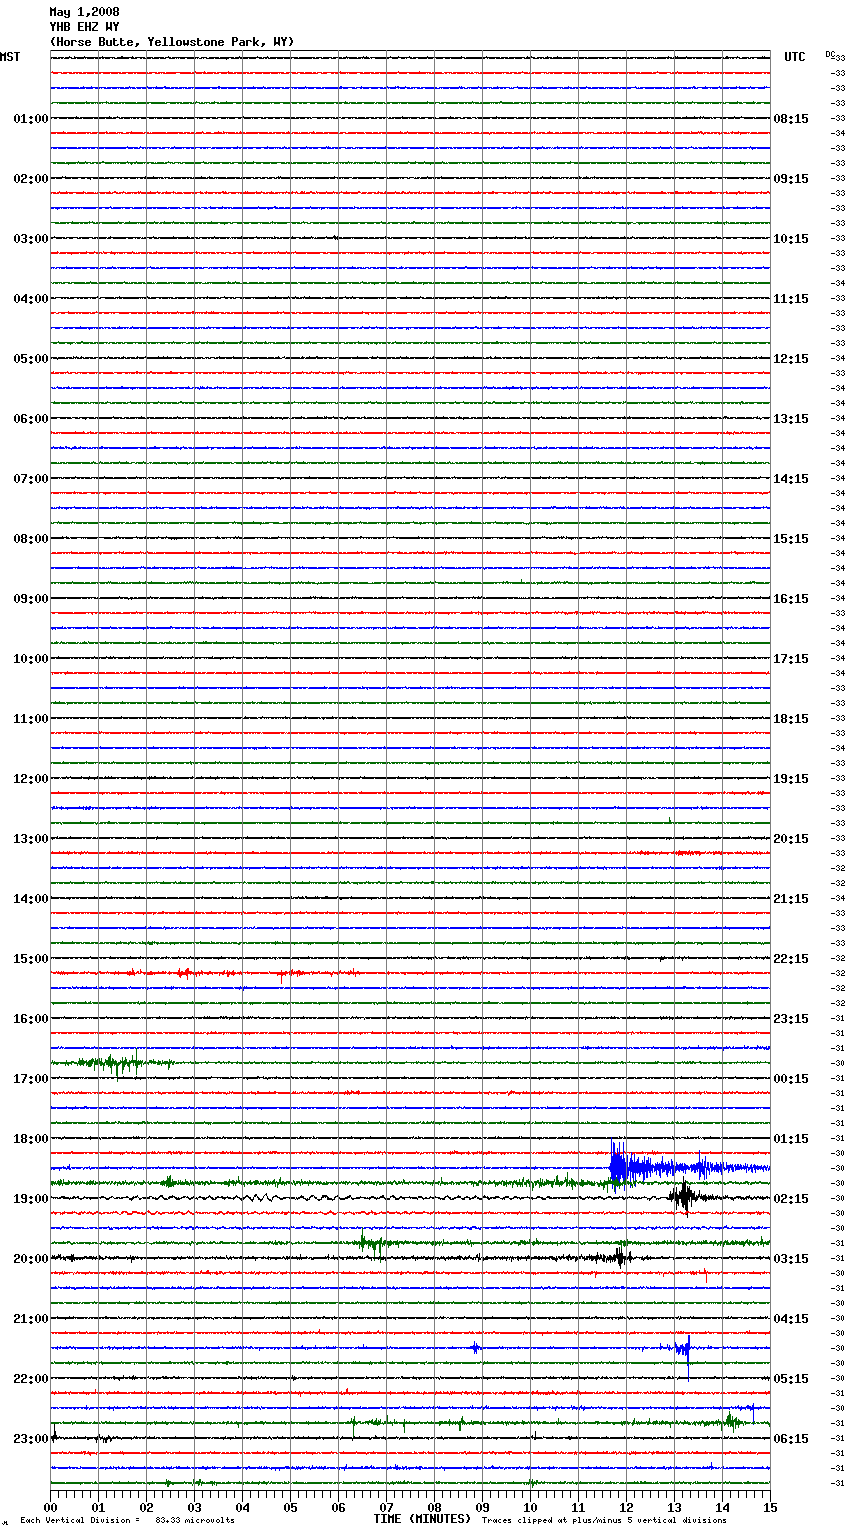The image size is (850, 1534).
Task: Click the "12" minute axis tick label
Action: [626, 1507]
